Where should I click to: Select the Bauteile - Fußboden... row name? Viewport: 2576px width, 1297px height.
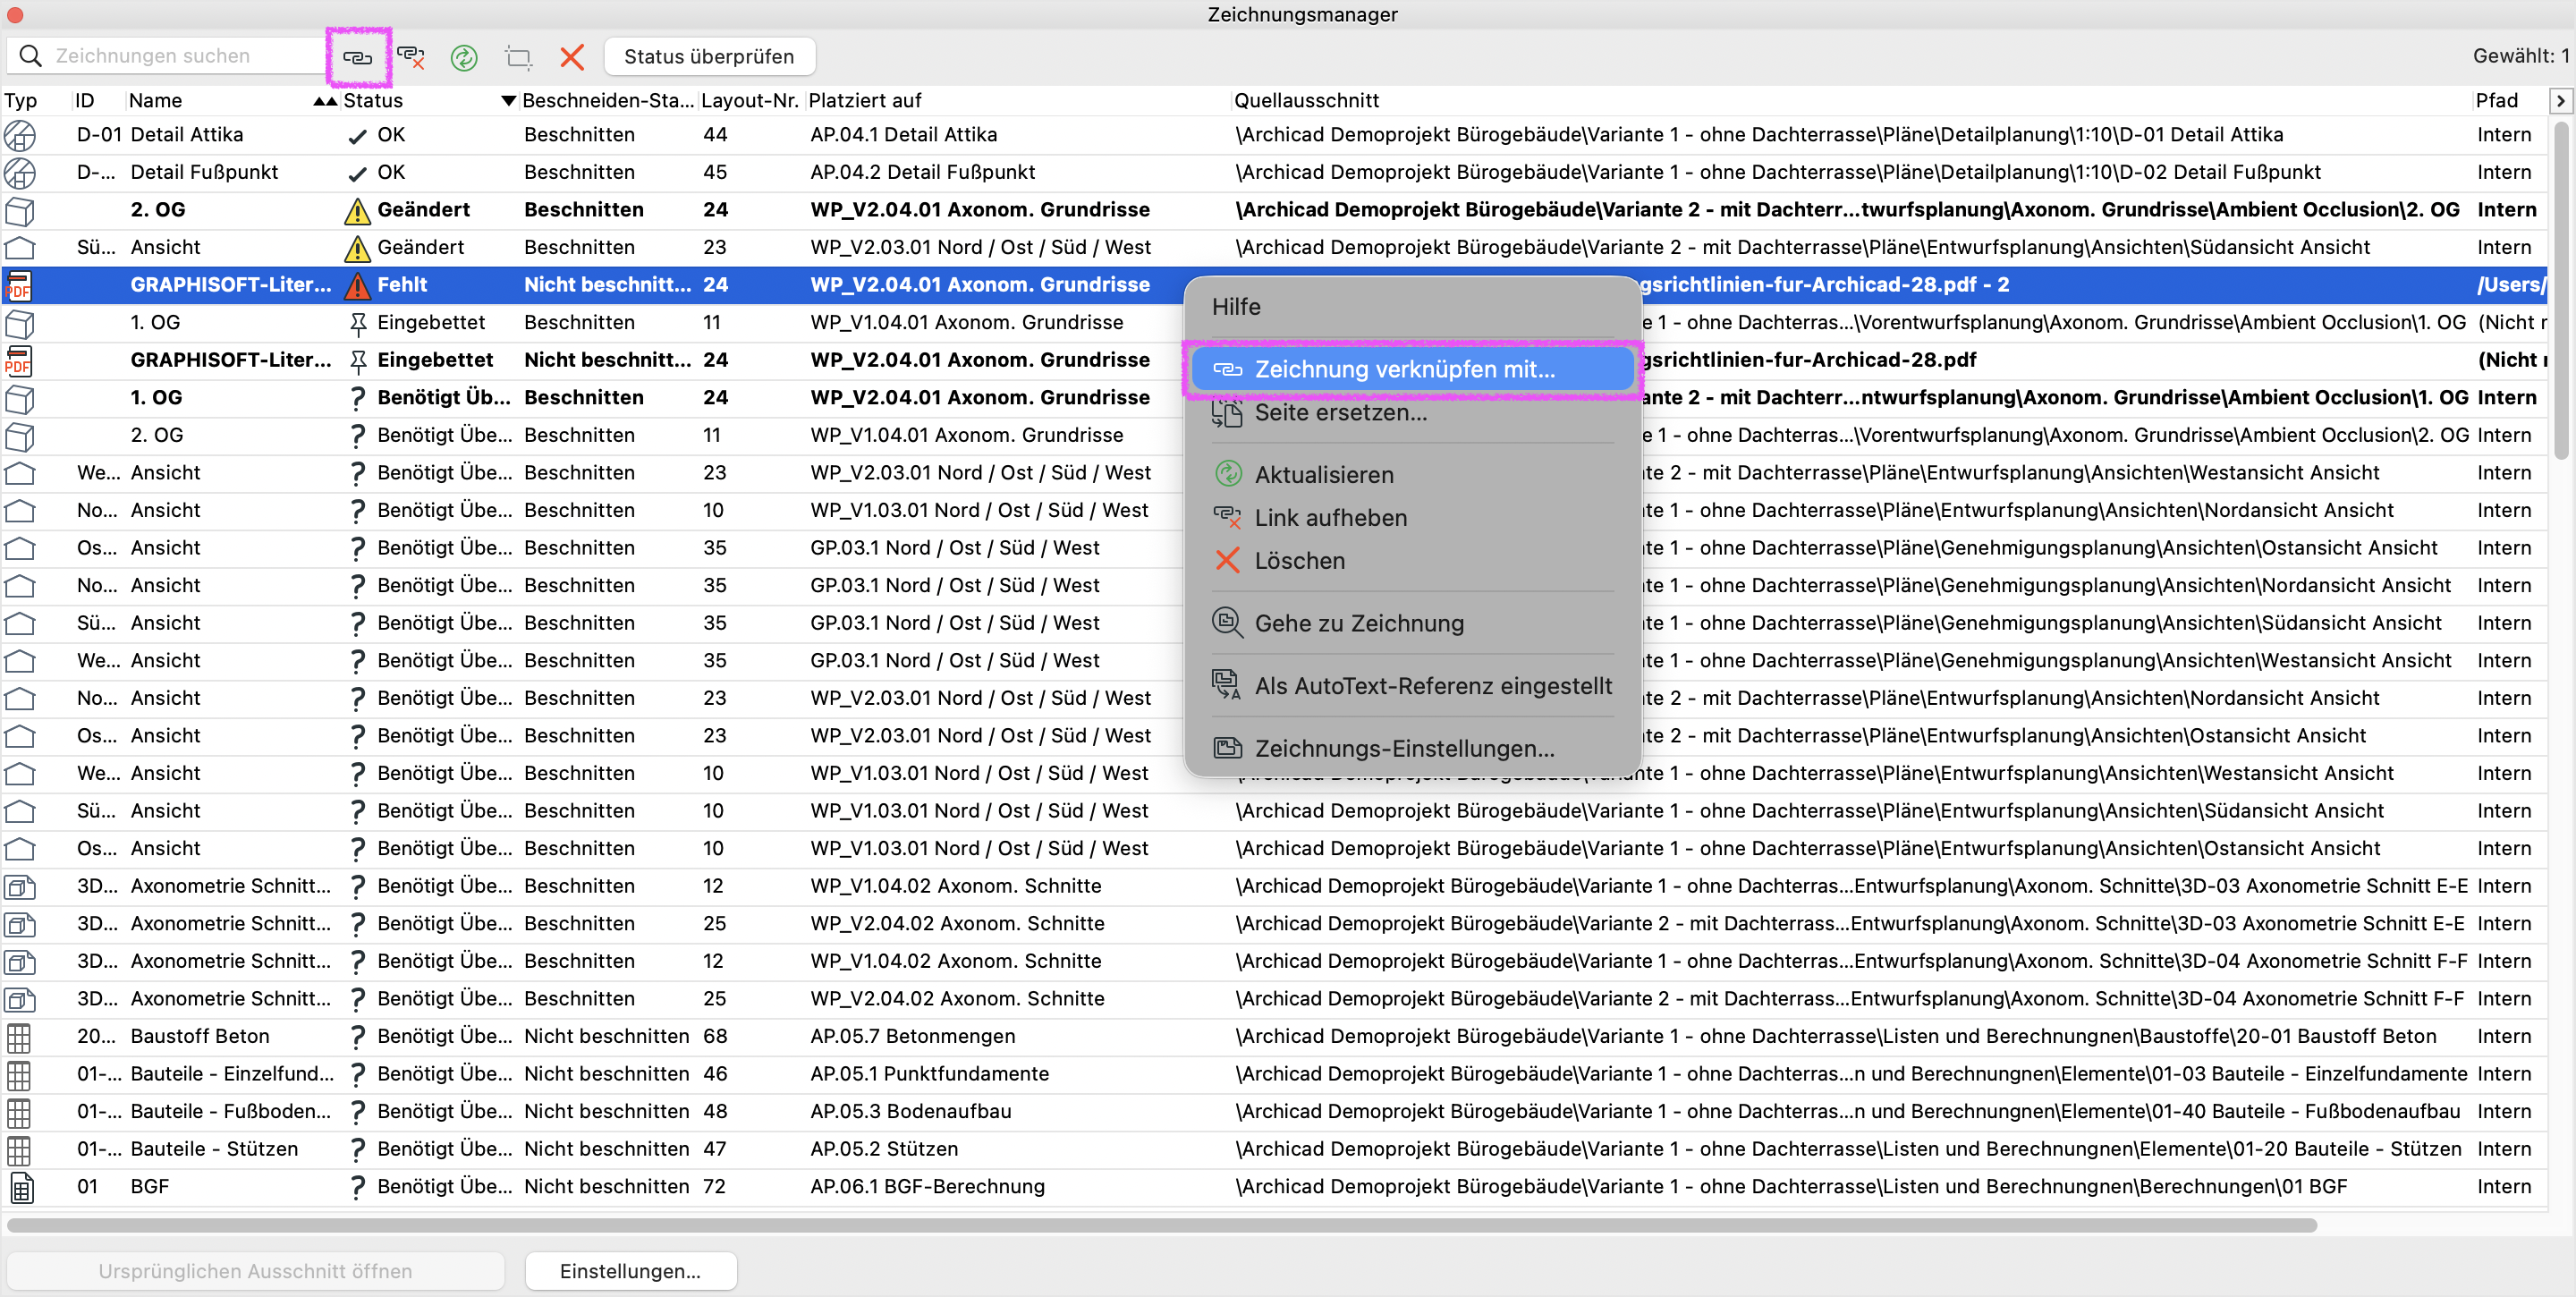tap(230, 1112)
